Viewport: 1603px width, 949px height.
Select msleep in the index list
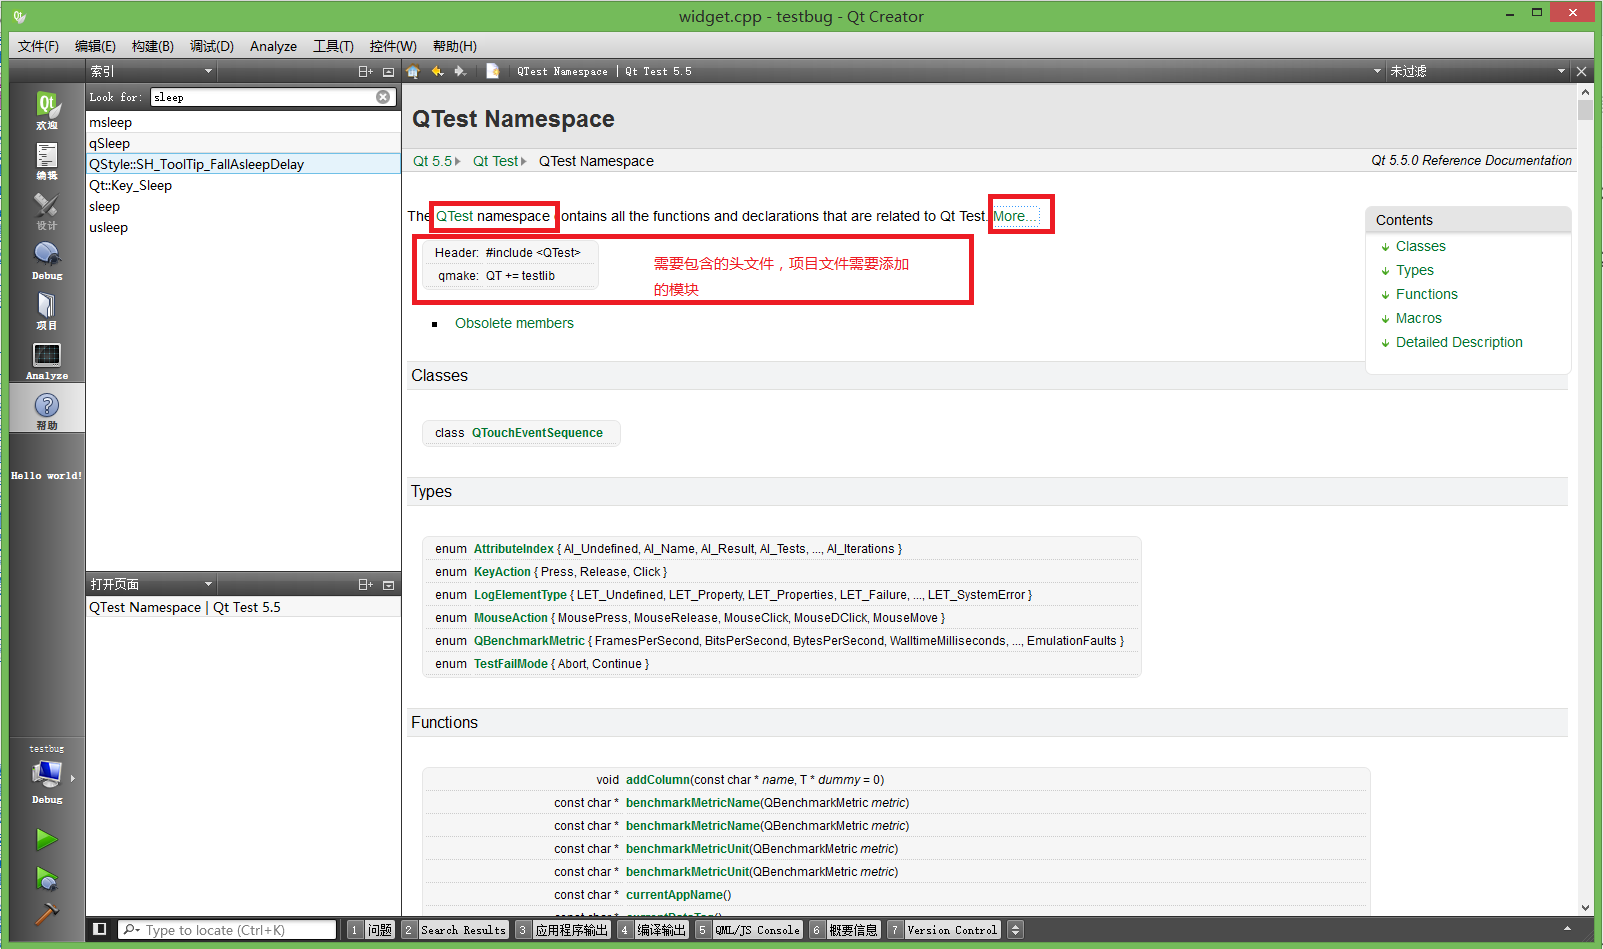[243, 122]
